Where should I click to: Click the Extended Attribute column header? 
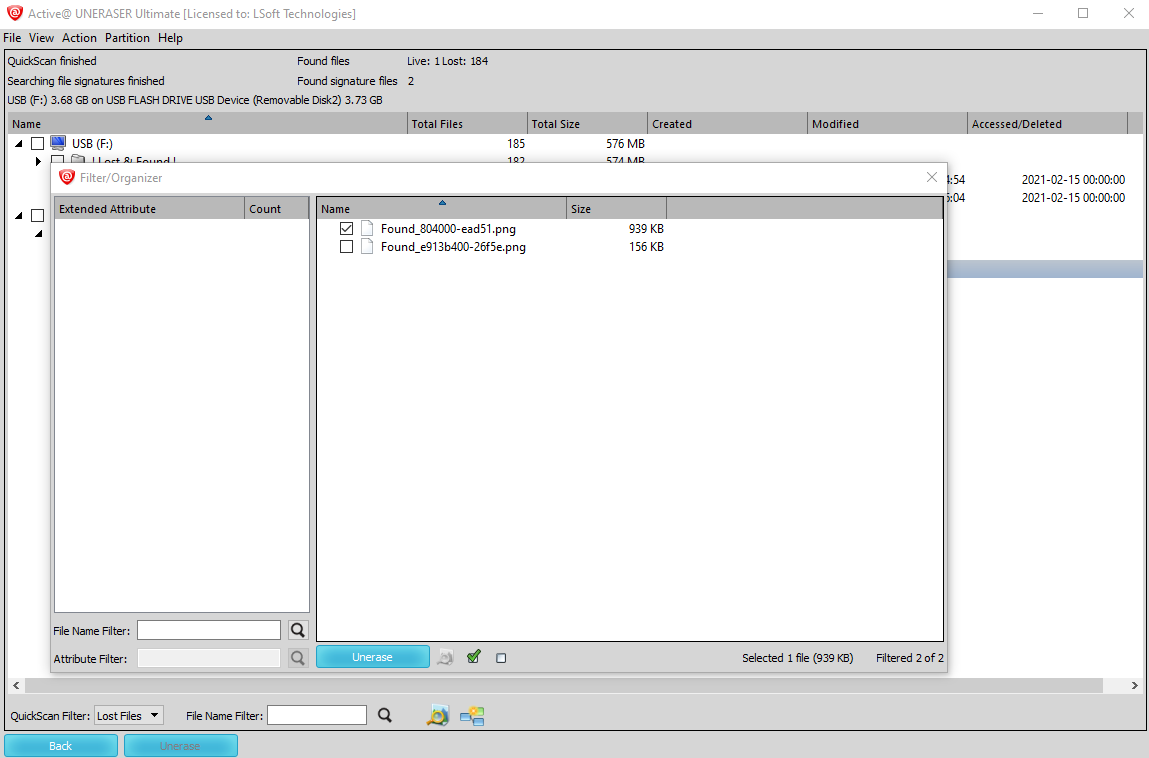coord(149,209)
